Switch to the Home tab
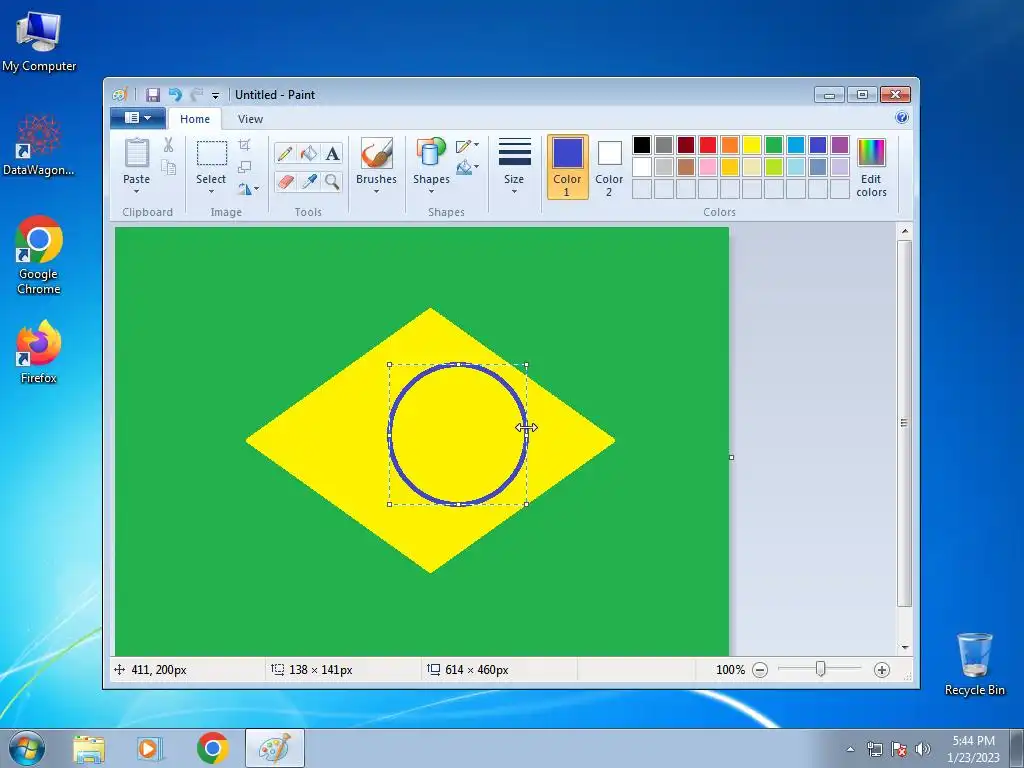Viewport: 1024px width, 768px height. coord(195,119)
